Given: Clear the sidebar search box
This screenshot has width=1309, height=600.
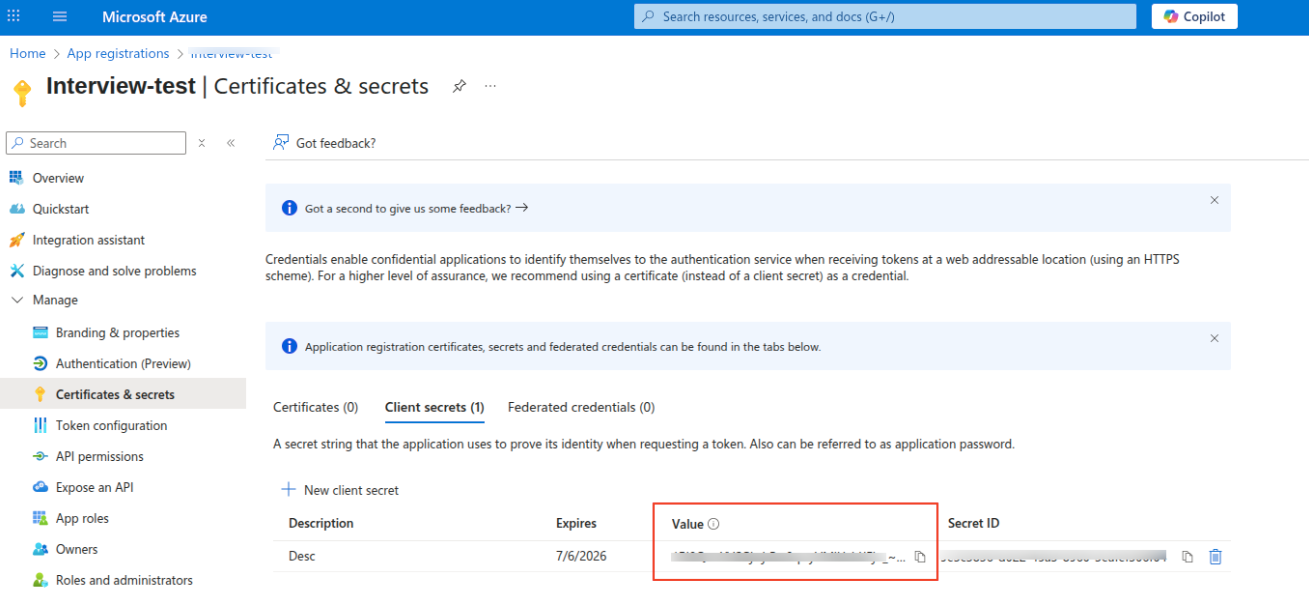Looking at the screenshot, I should click(202, 143).
